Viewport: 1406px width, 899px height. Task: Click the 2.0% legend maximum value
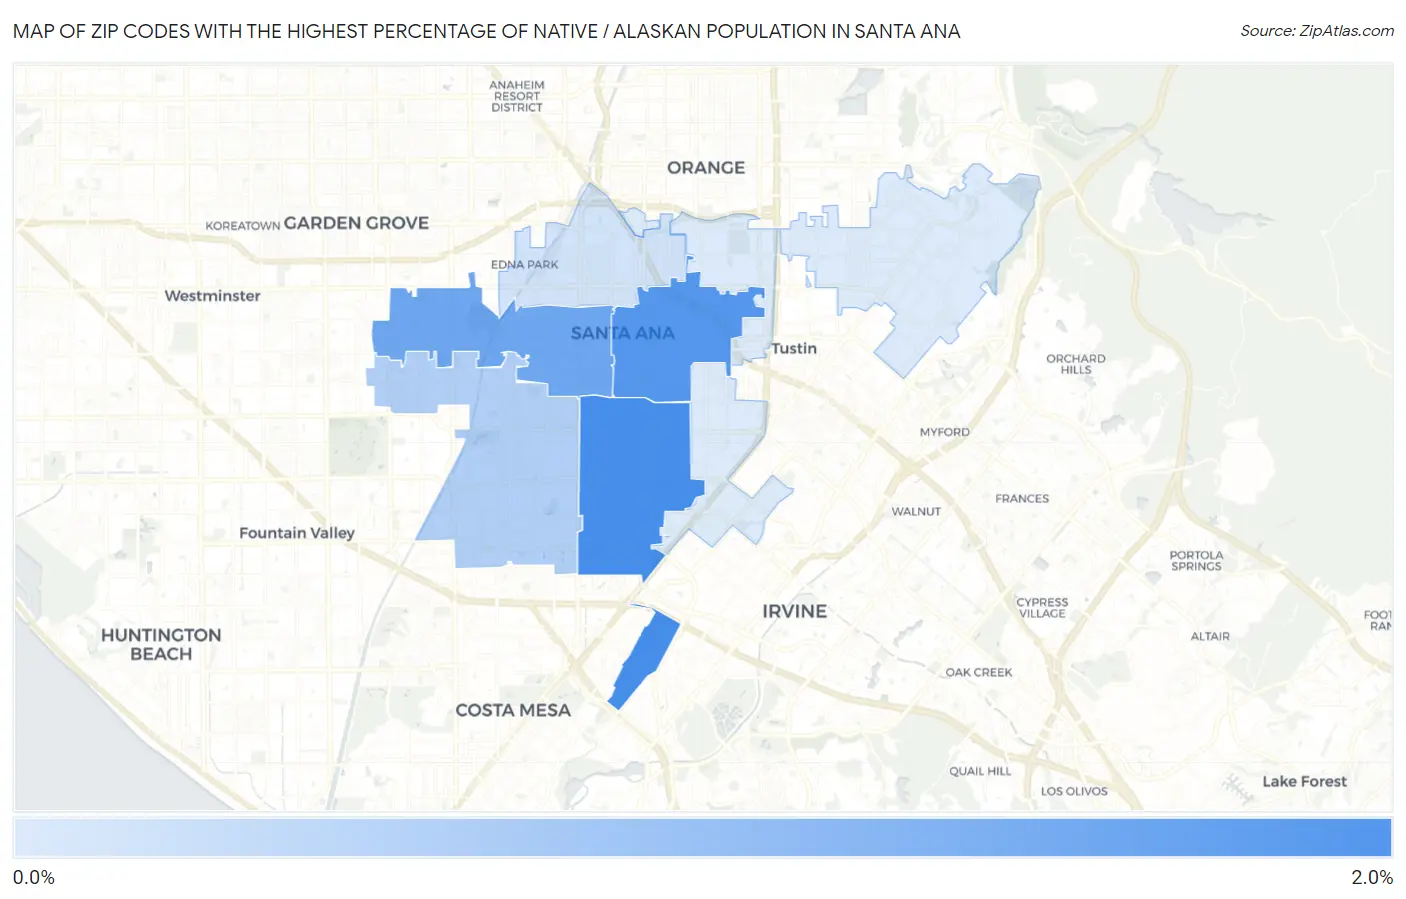(x=1372, y=877)
